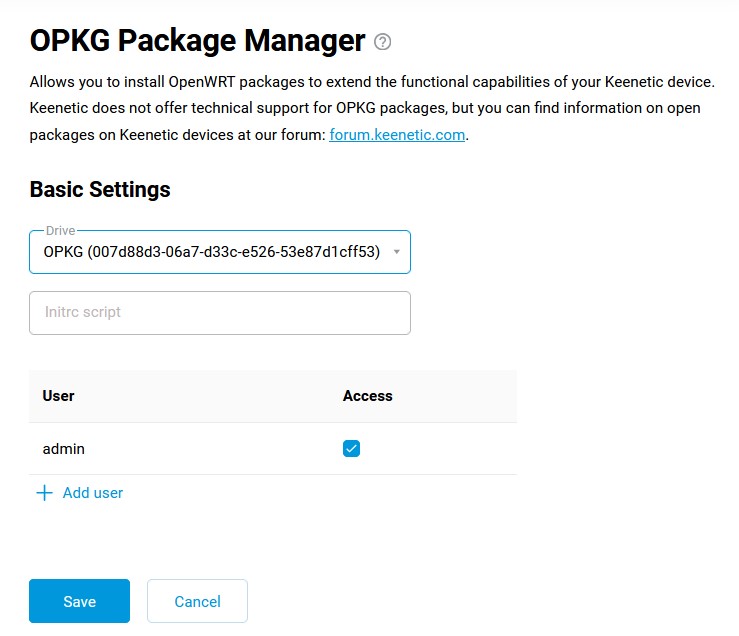The image size is (739, 636).
Task: Open the OPKG drive combo box
Action: [x=220, y=252]
